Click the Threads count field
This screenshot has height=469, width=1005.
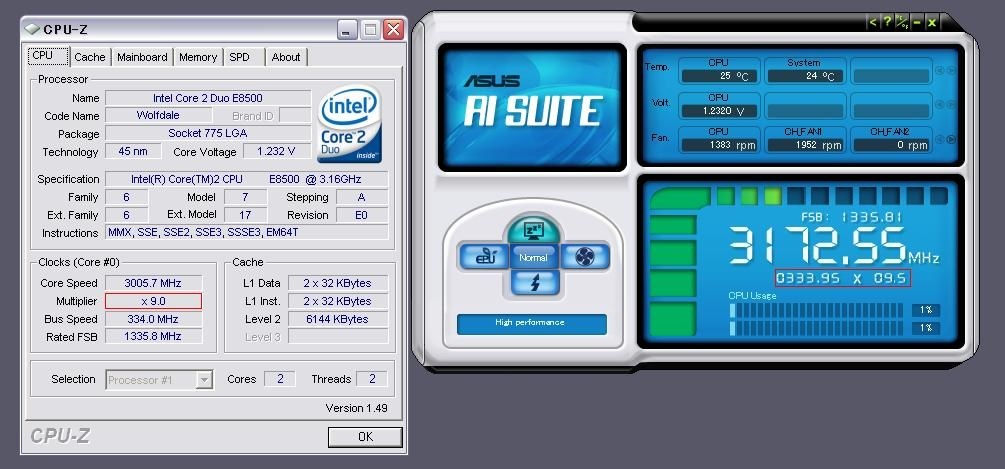coord(372,379)
